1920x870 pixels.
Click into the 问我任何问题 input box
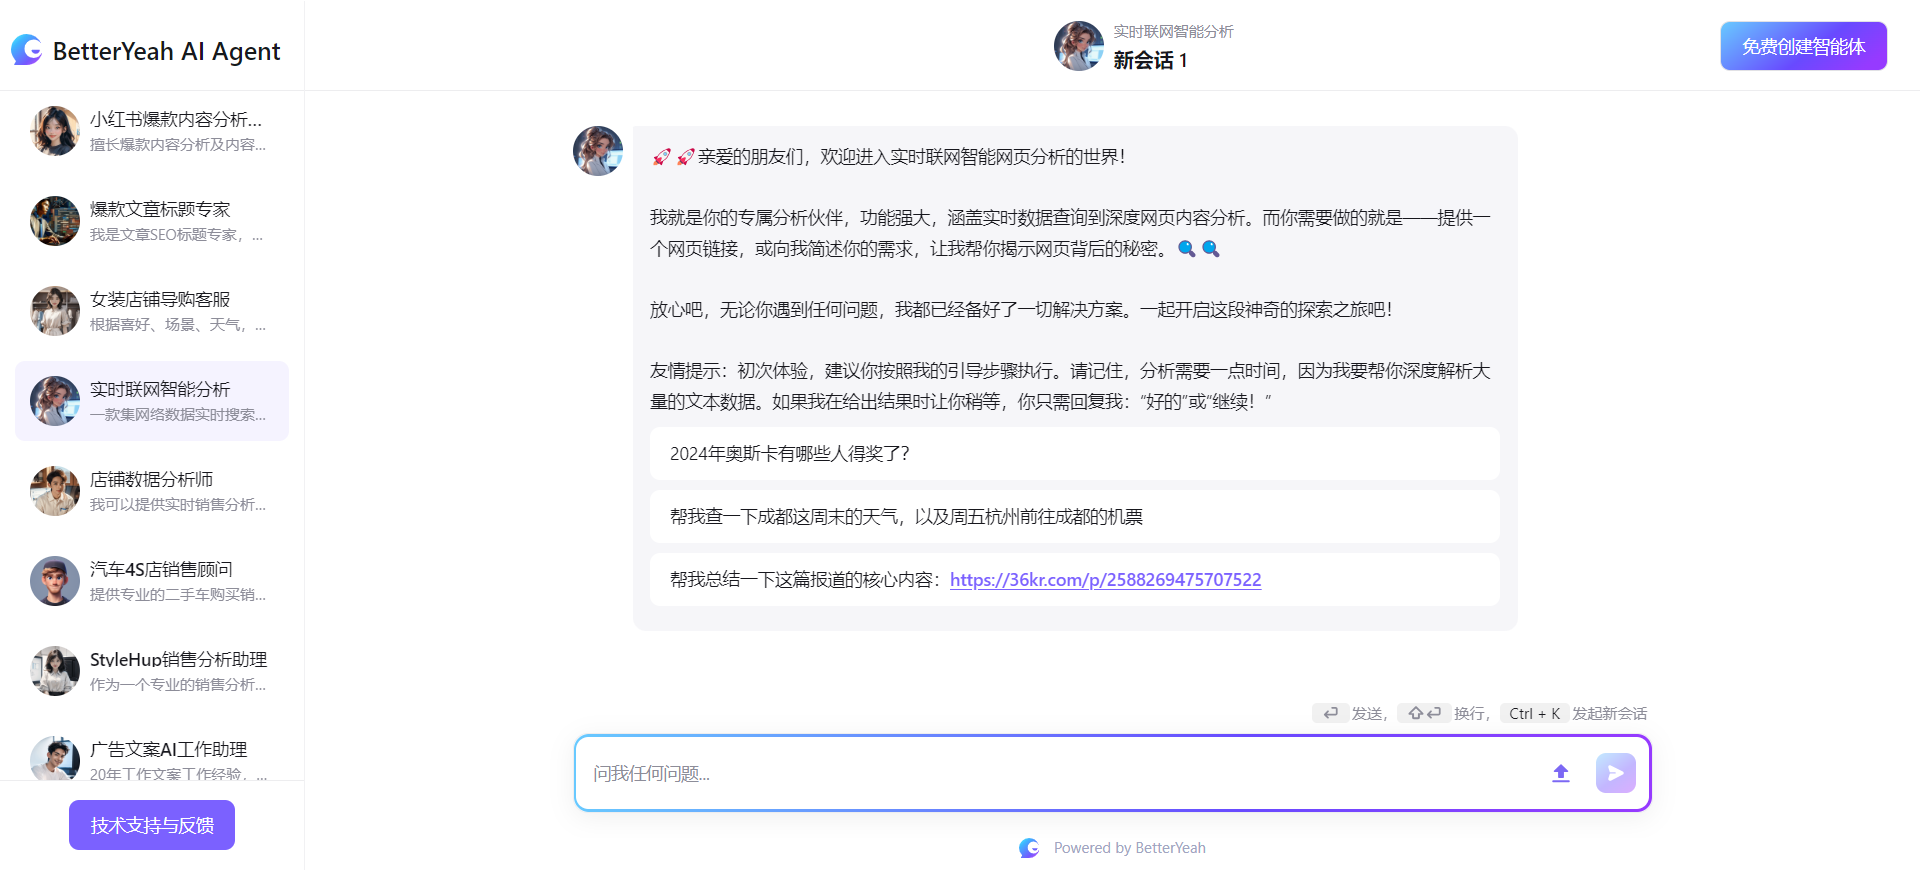(x=1060, y=773)
